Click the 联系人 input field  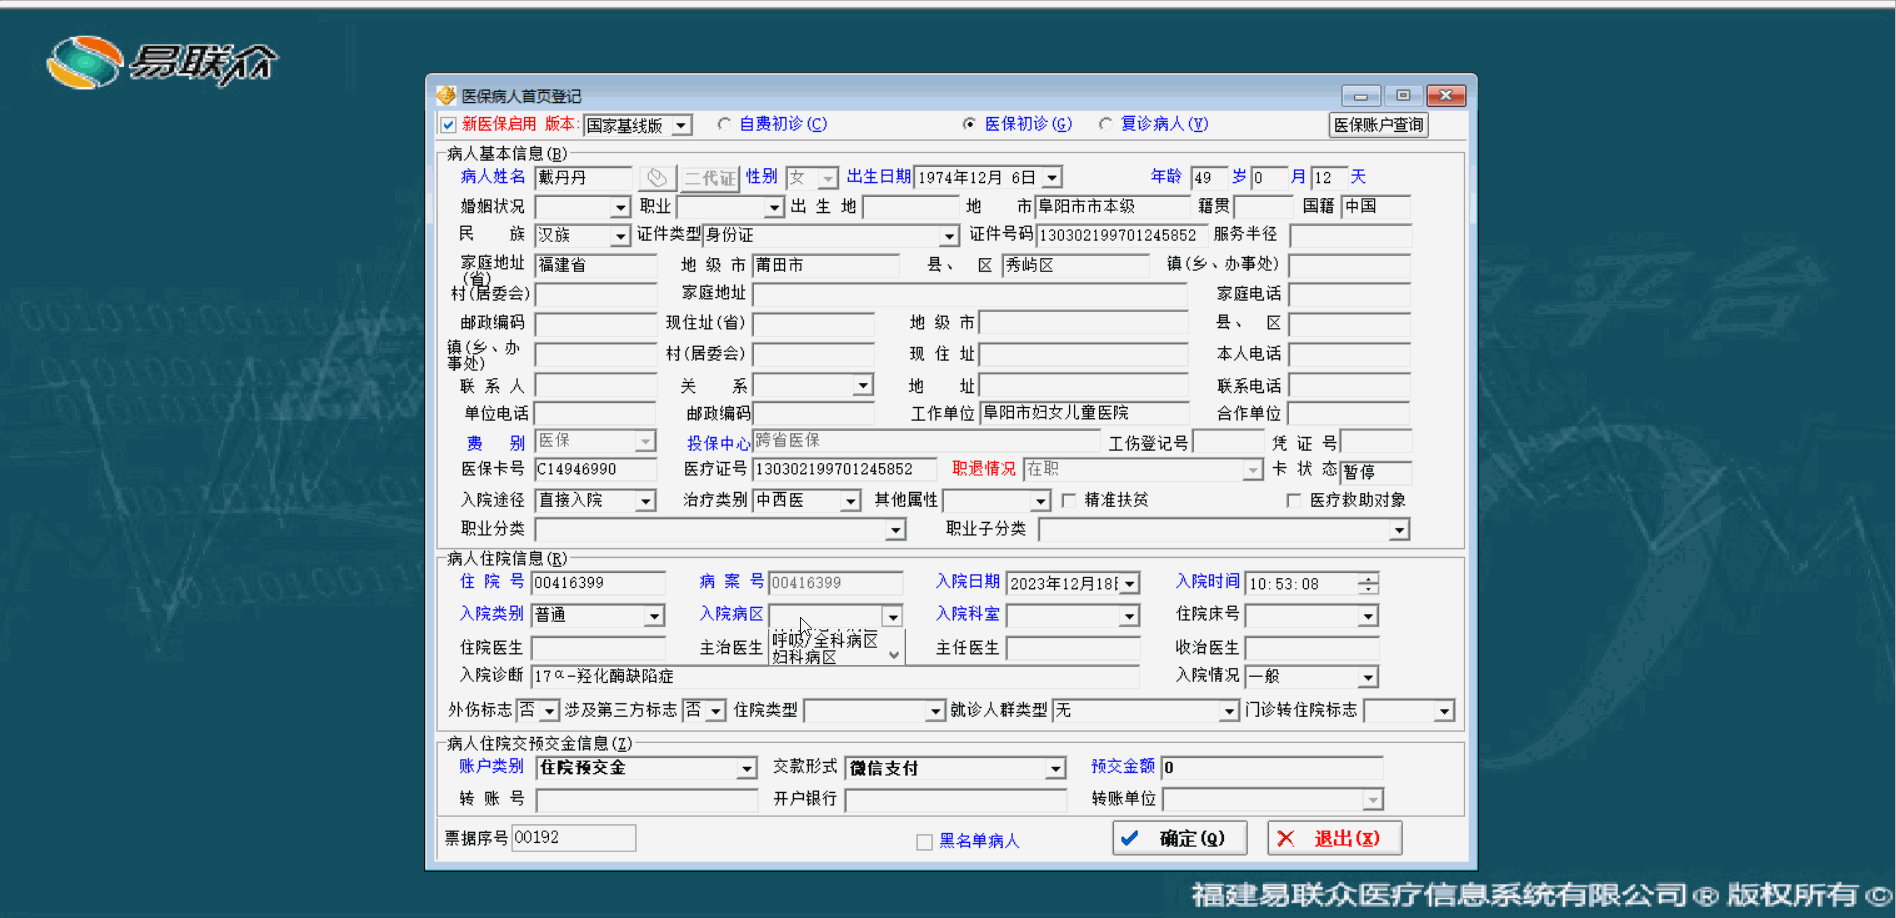tap(596, 385)
